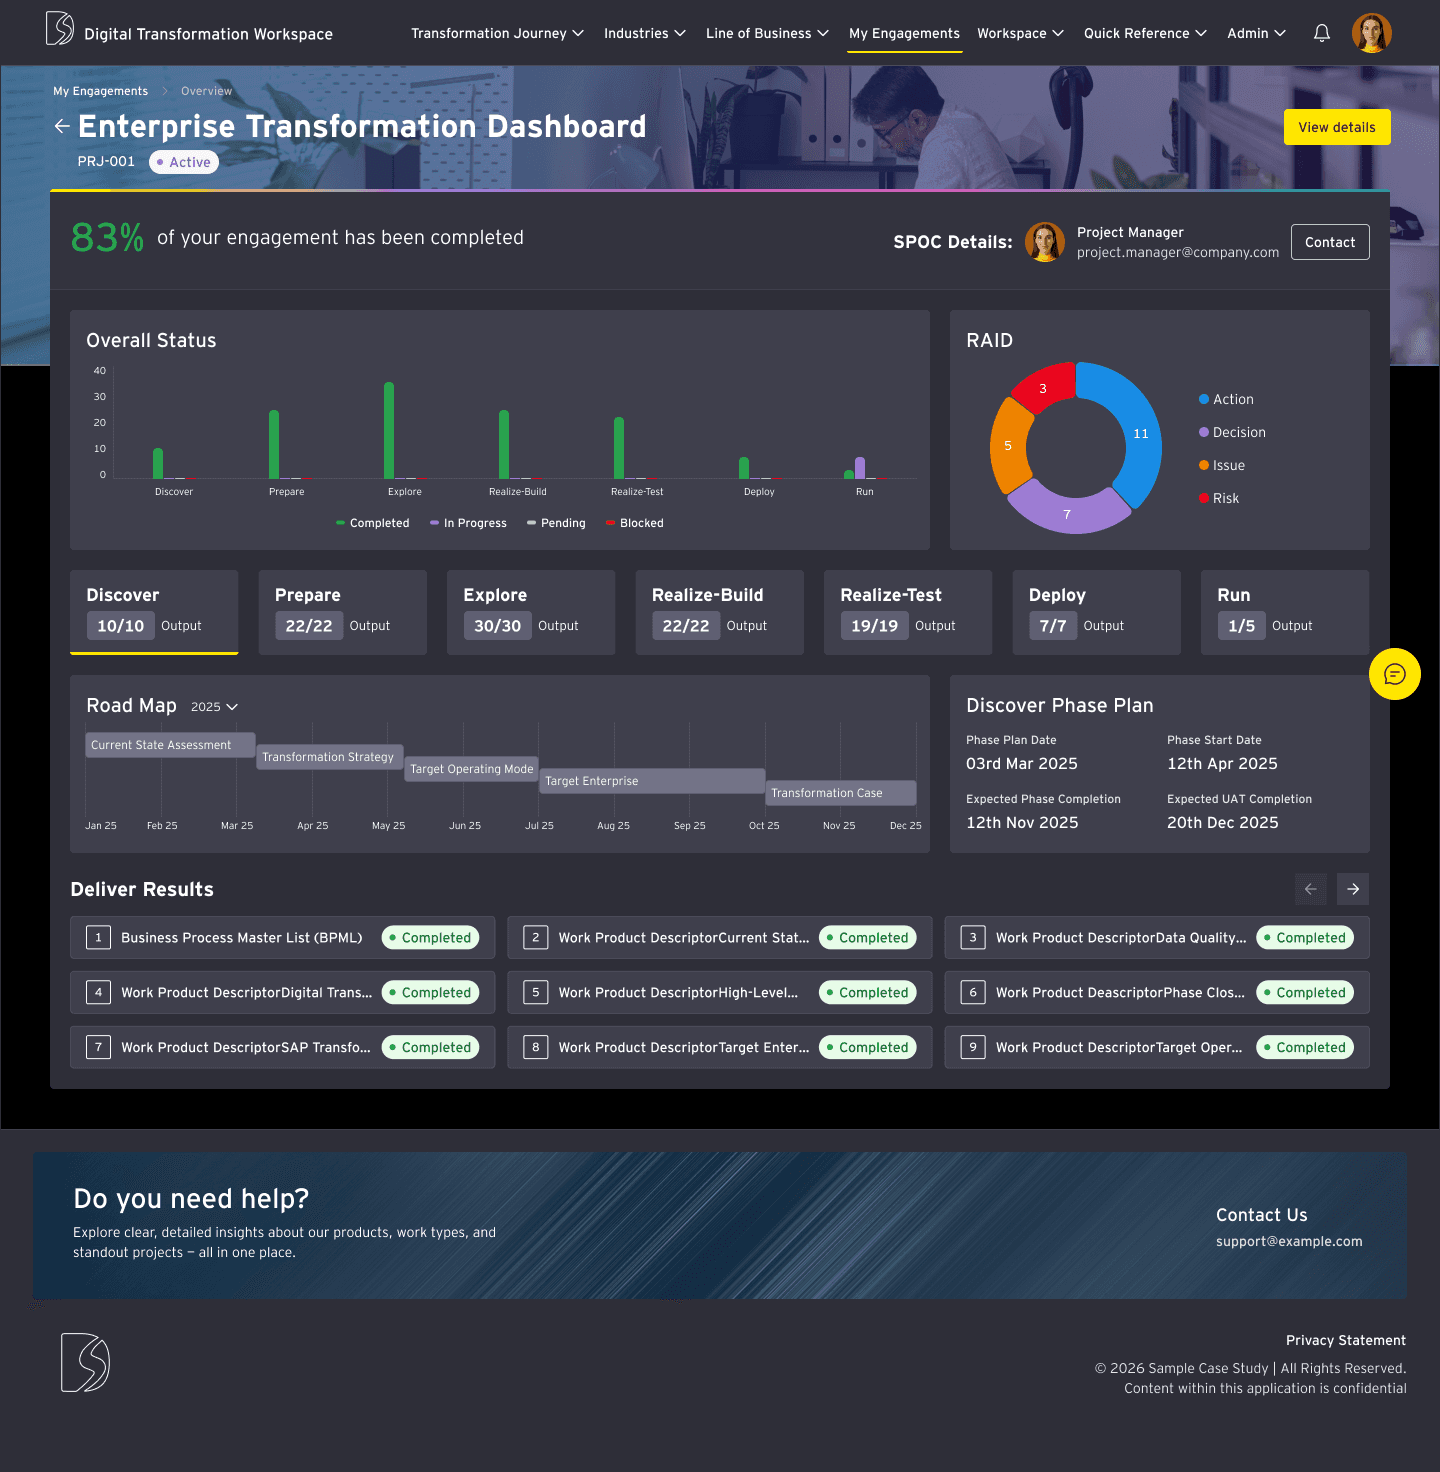Viewport: 1440px width, 1472px height.
Task: Click the My Engagements breadcrumb link
Action: [x=100, y=91]
